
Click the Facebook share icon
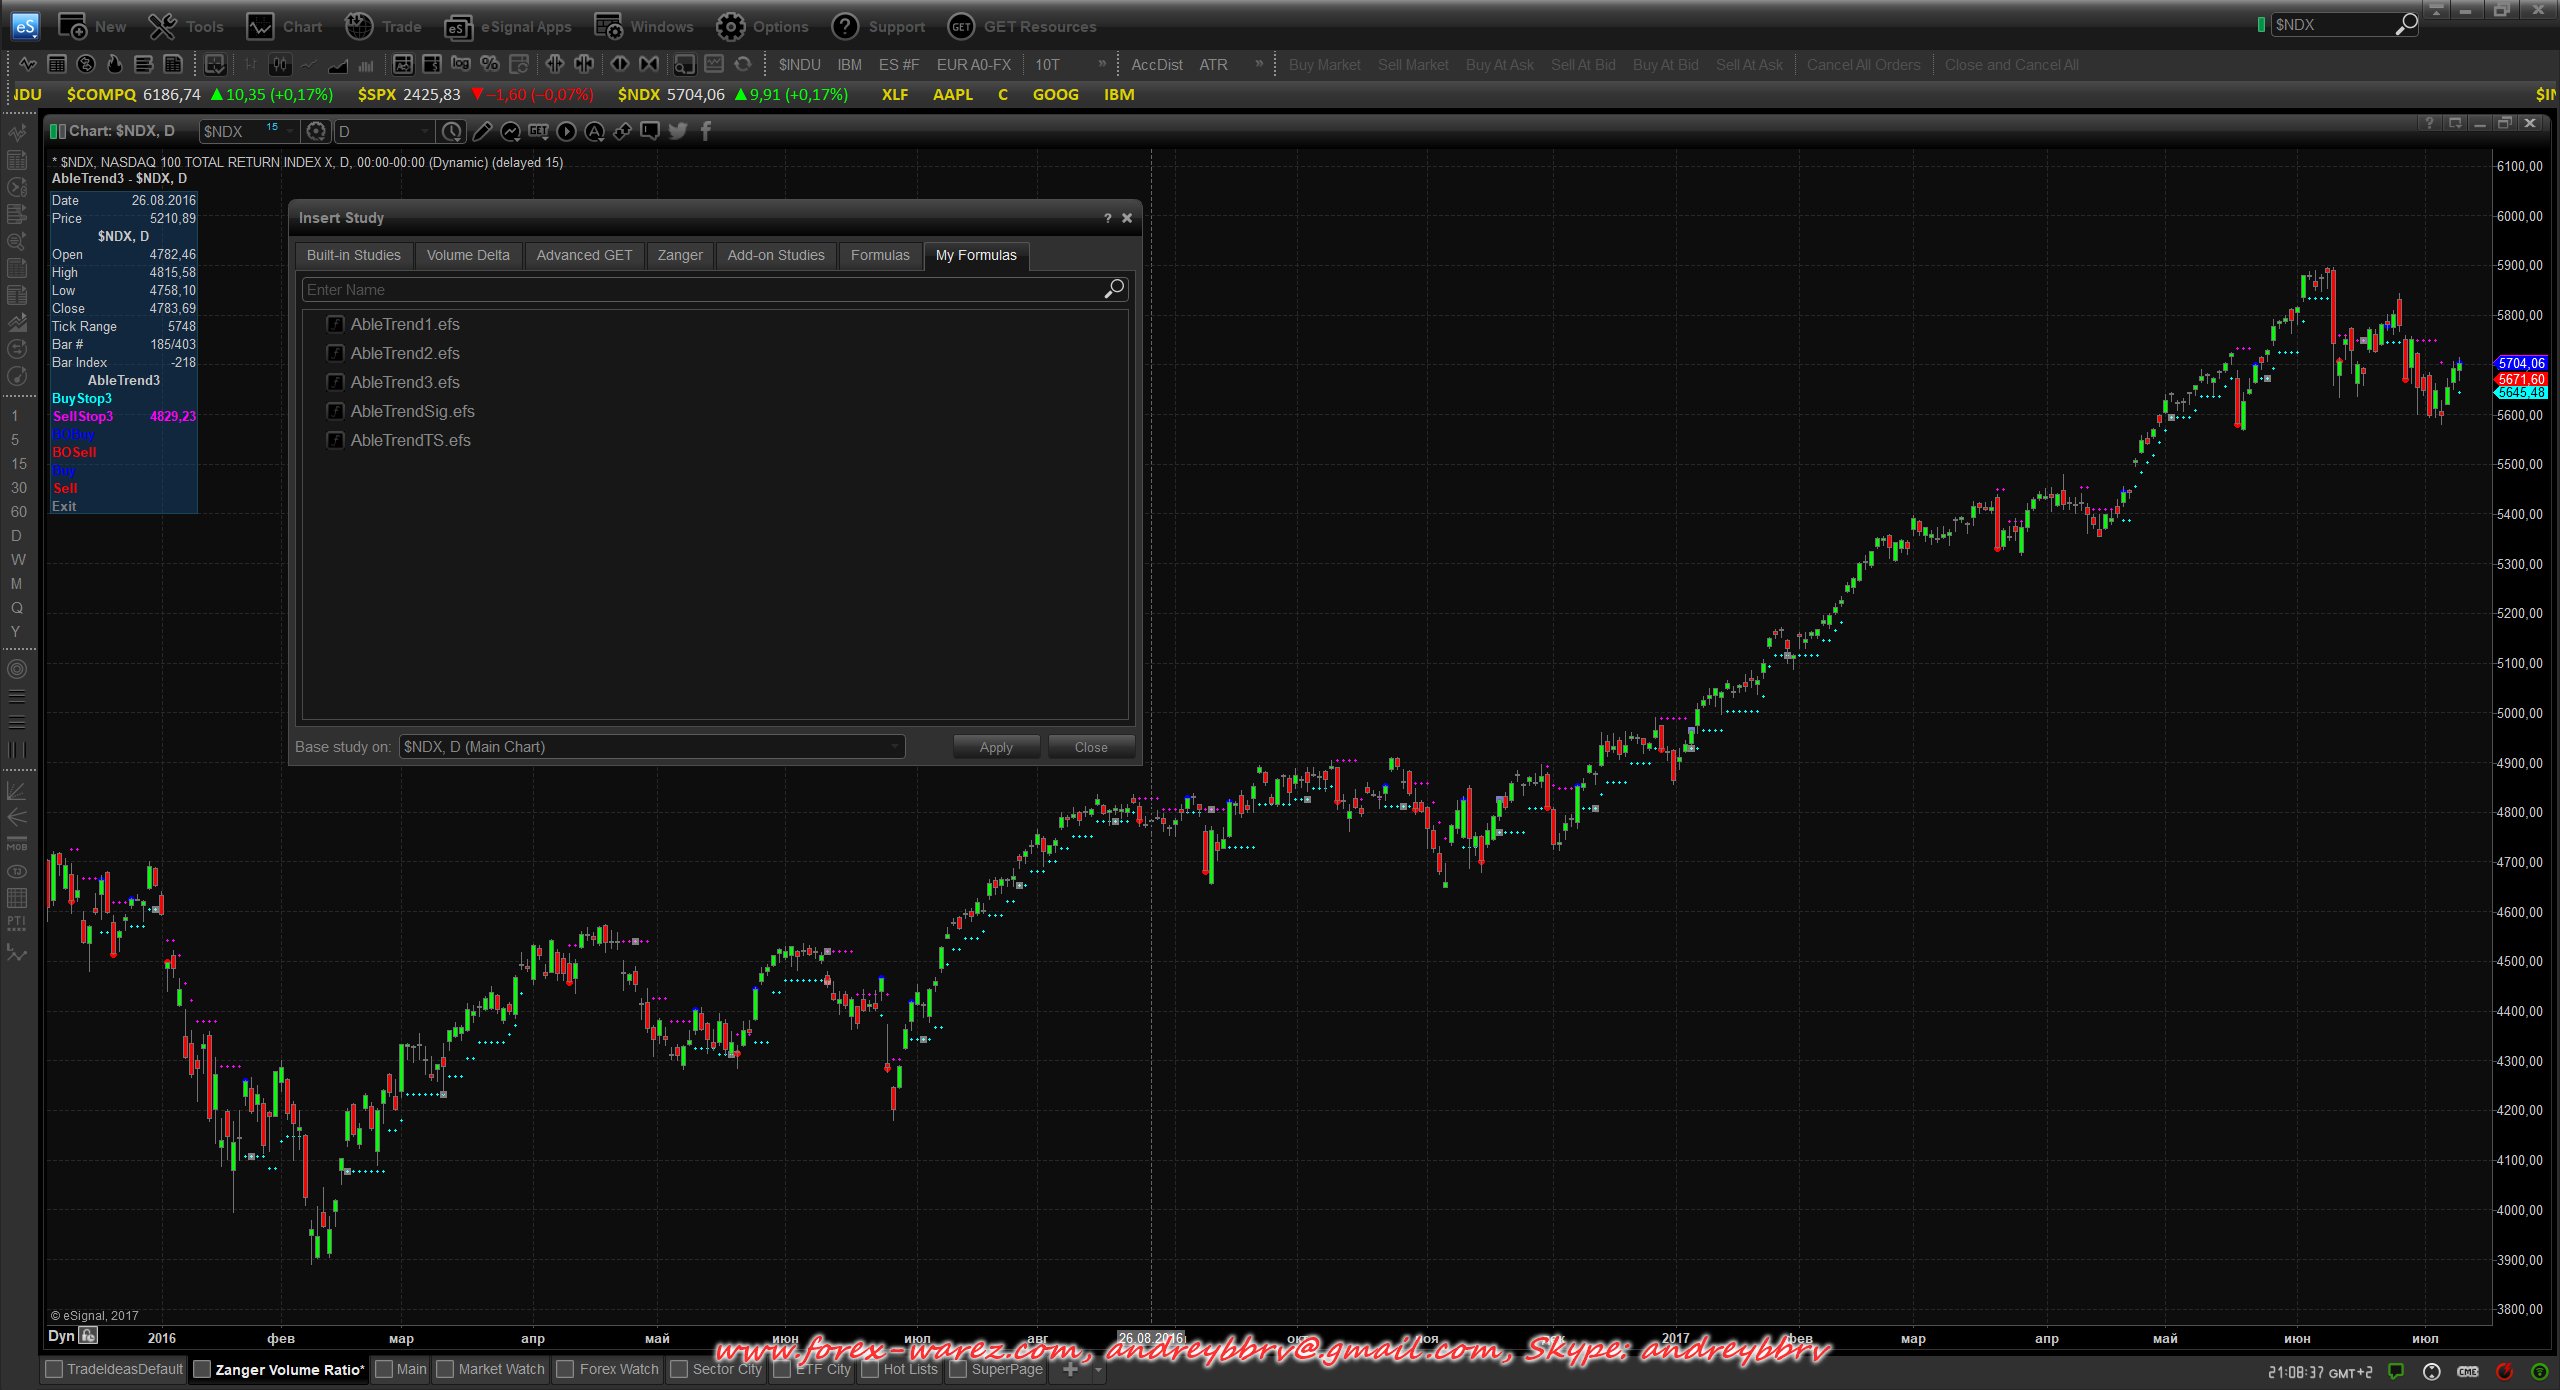pos(706,131)
